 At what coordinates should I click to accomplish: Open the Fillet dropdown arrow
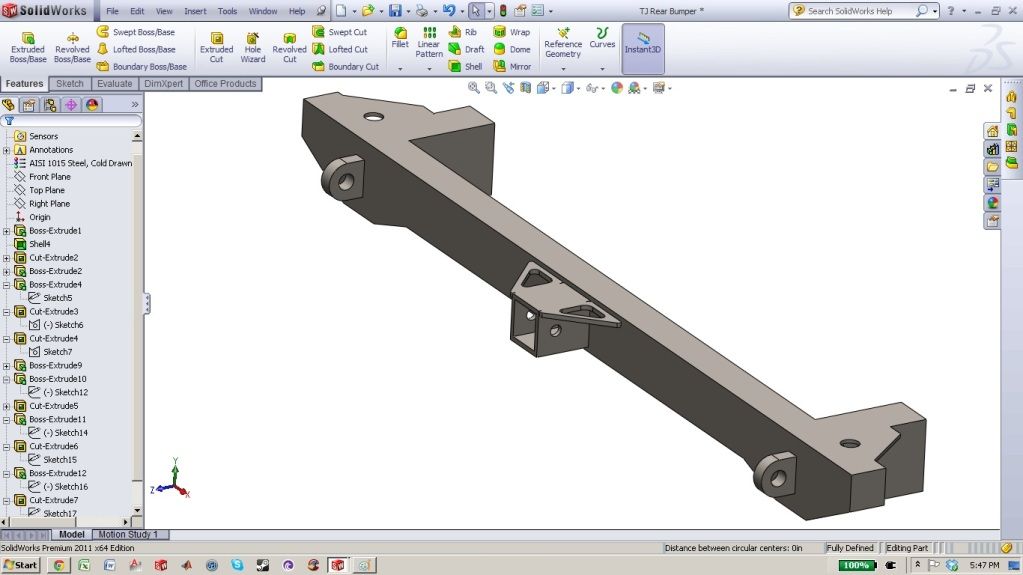click(400, 69)
